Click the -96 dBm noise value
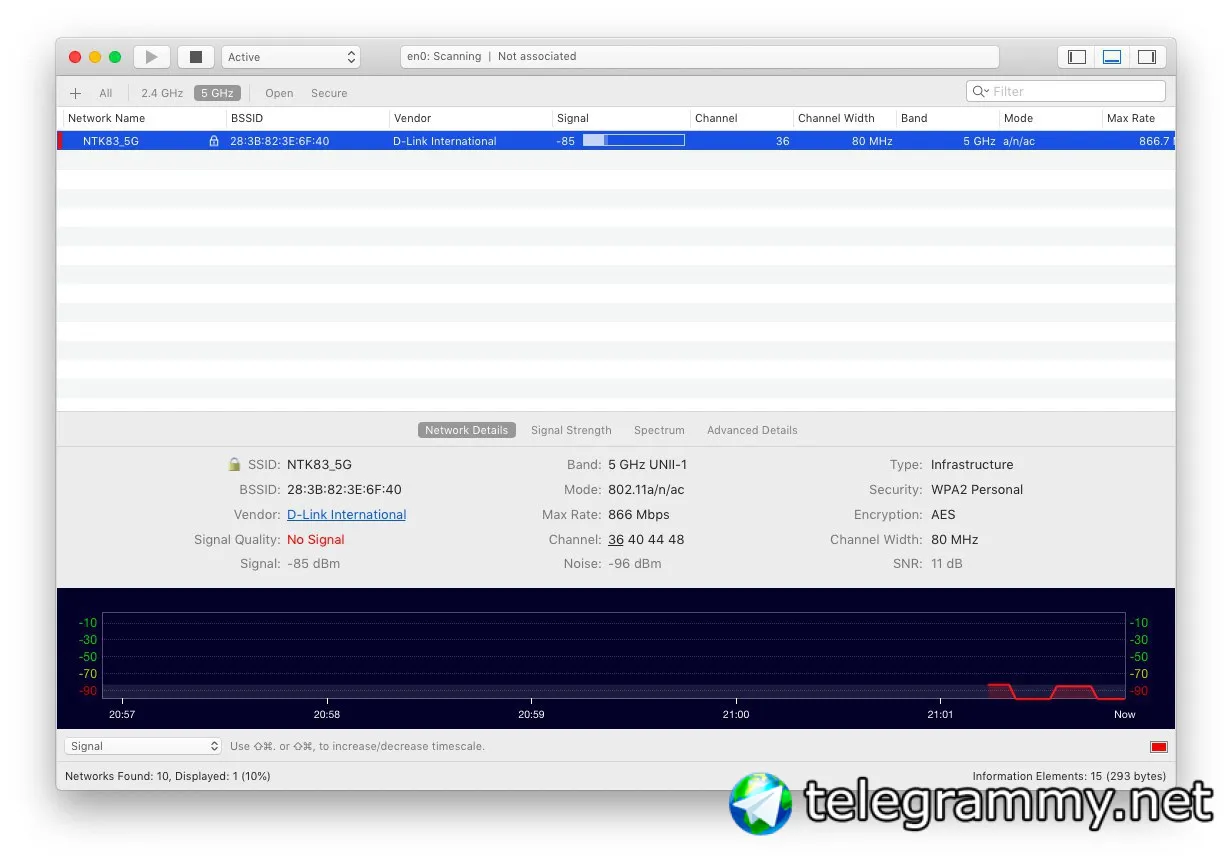The height and width of the screenshot is (864, 1232). coord(635,564)
